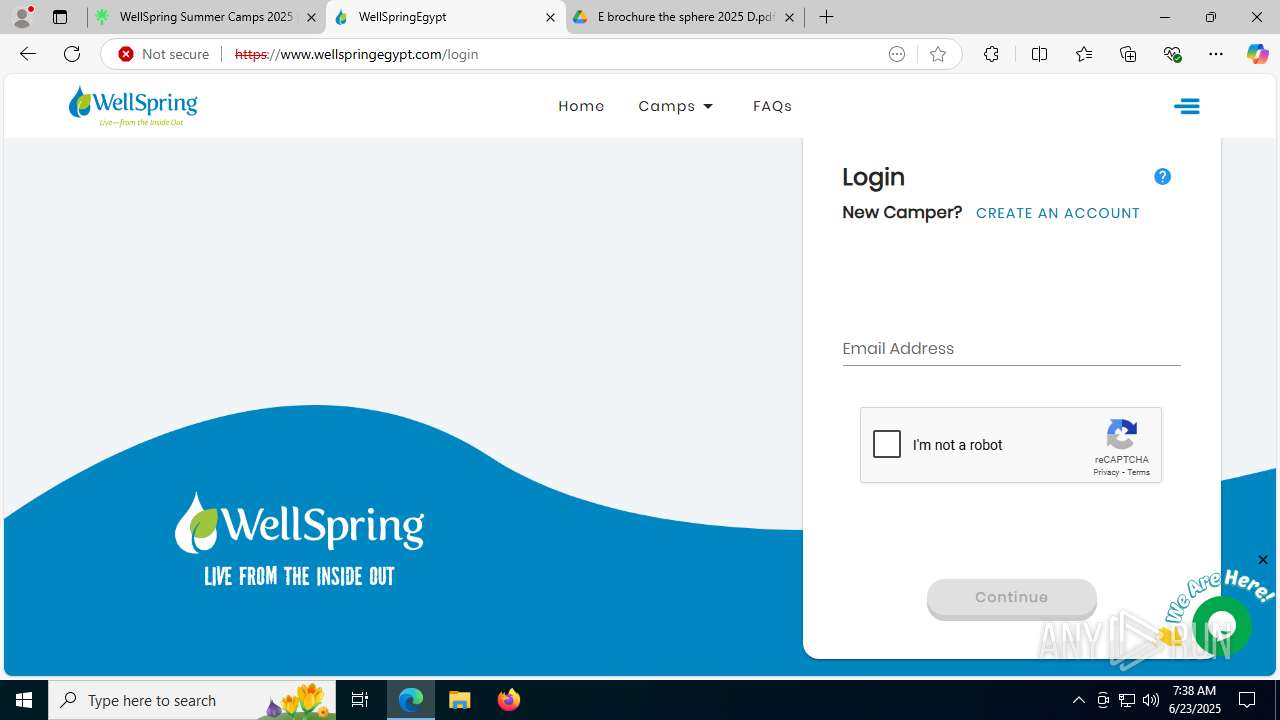Click the feedback smiley icon in address bar
This screenshot has width=1280, height=720.
897,54
